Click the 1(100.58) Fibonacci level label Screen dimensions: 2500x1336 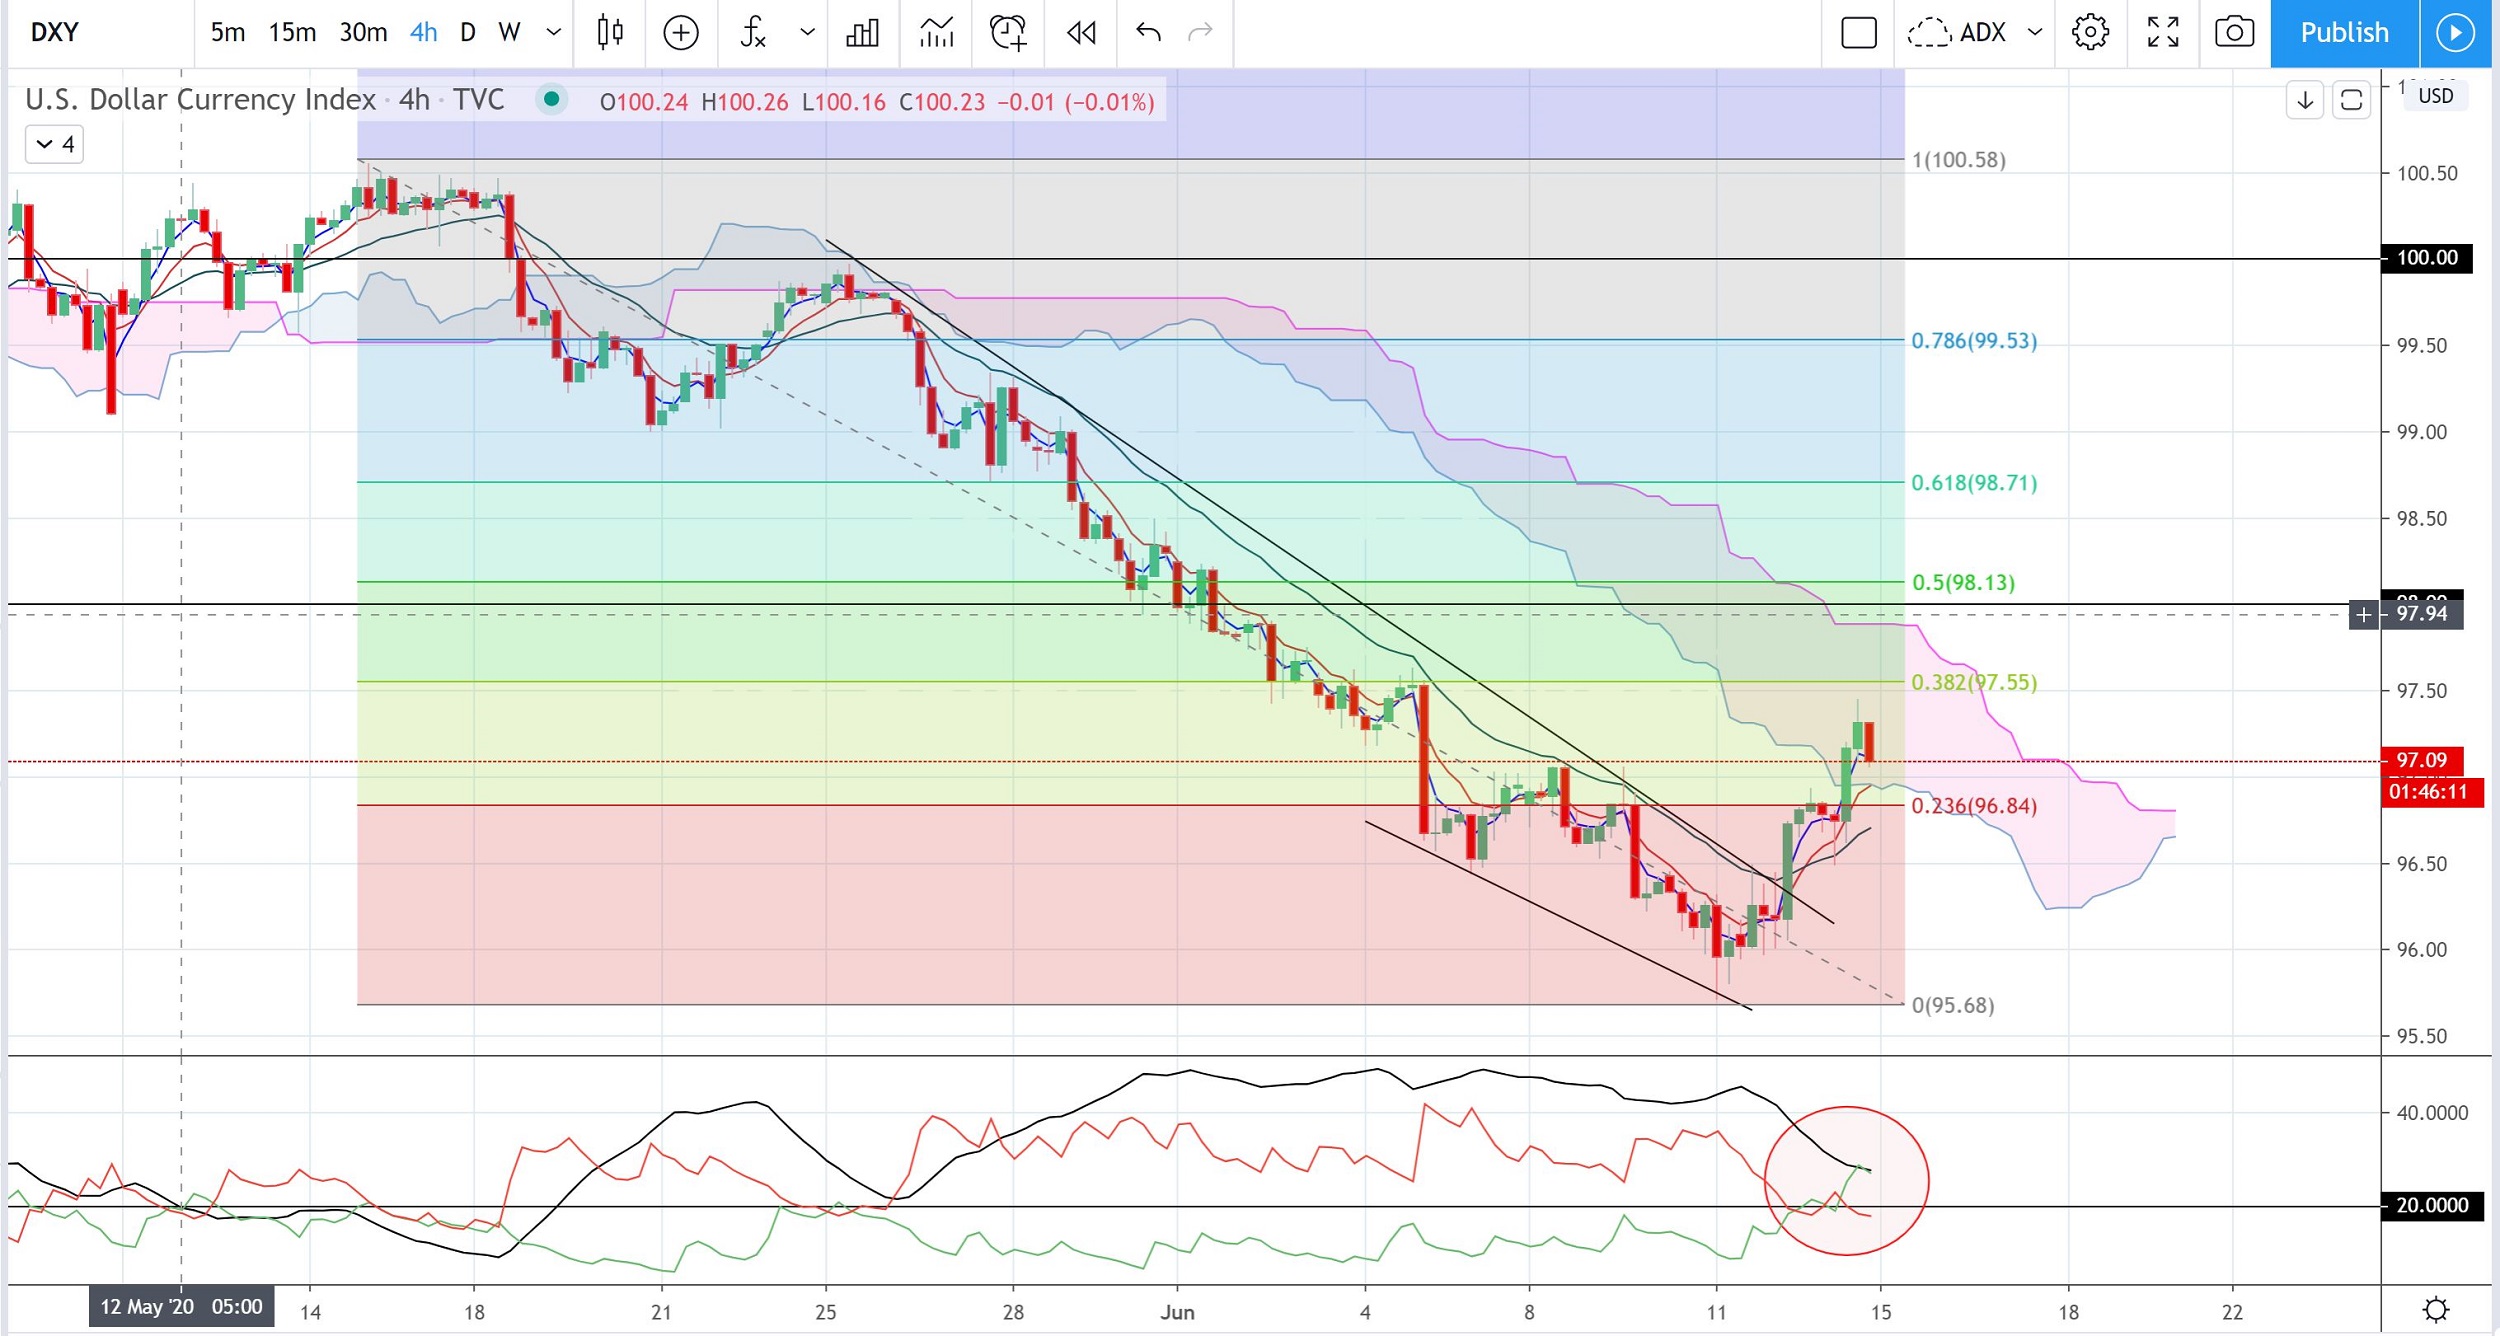1958,160
